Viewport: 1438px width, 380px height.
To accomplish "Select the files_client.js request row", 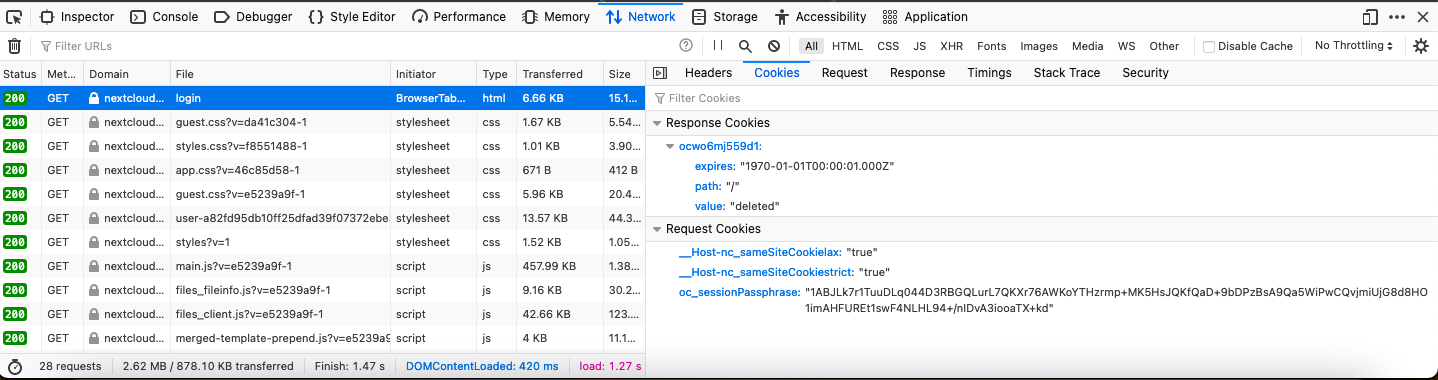I will [x=322, y=314].
